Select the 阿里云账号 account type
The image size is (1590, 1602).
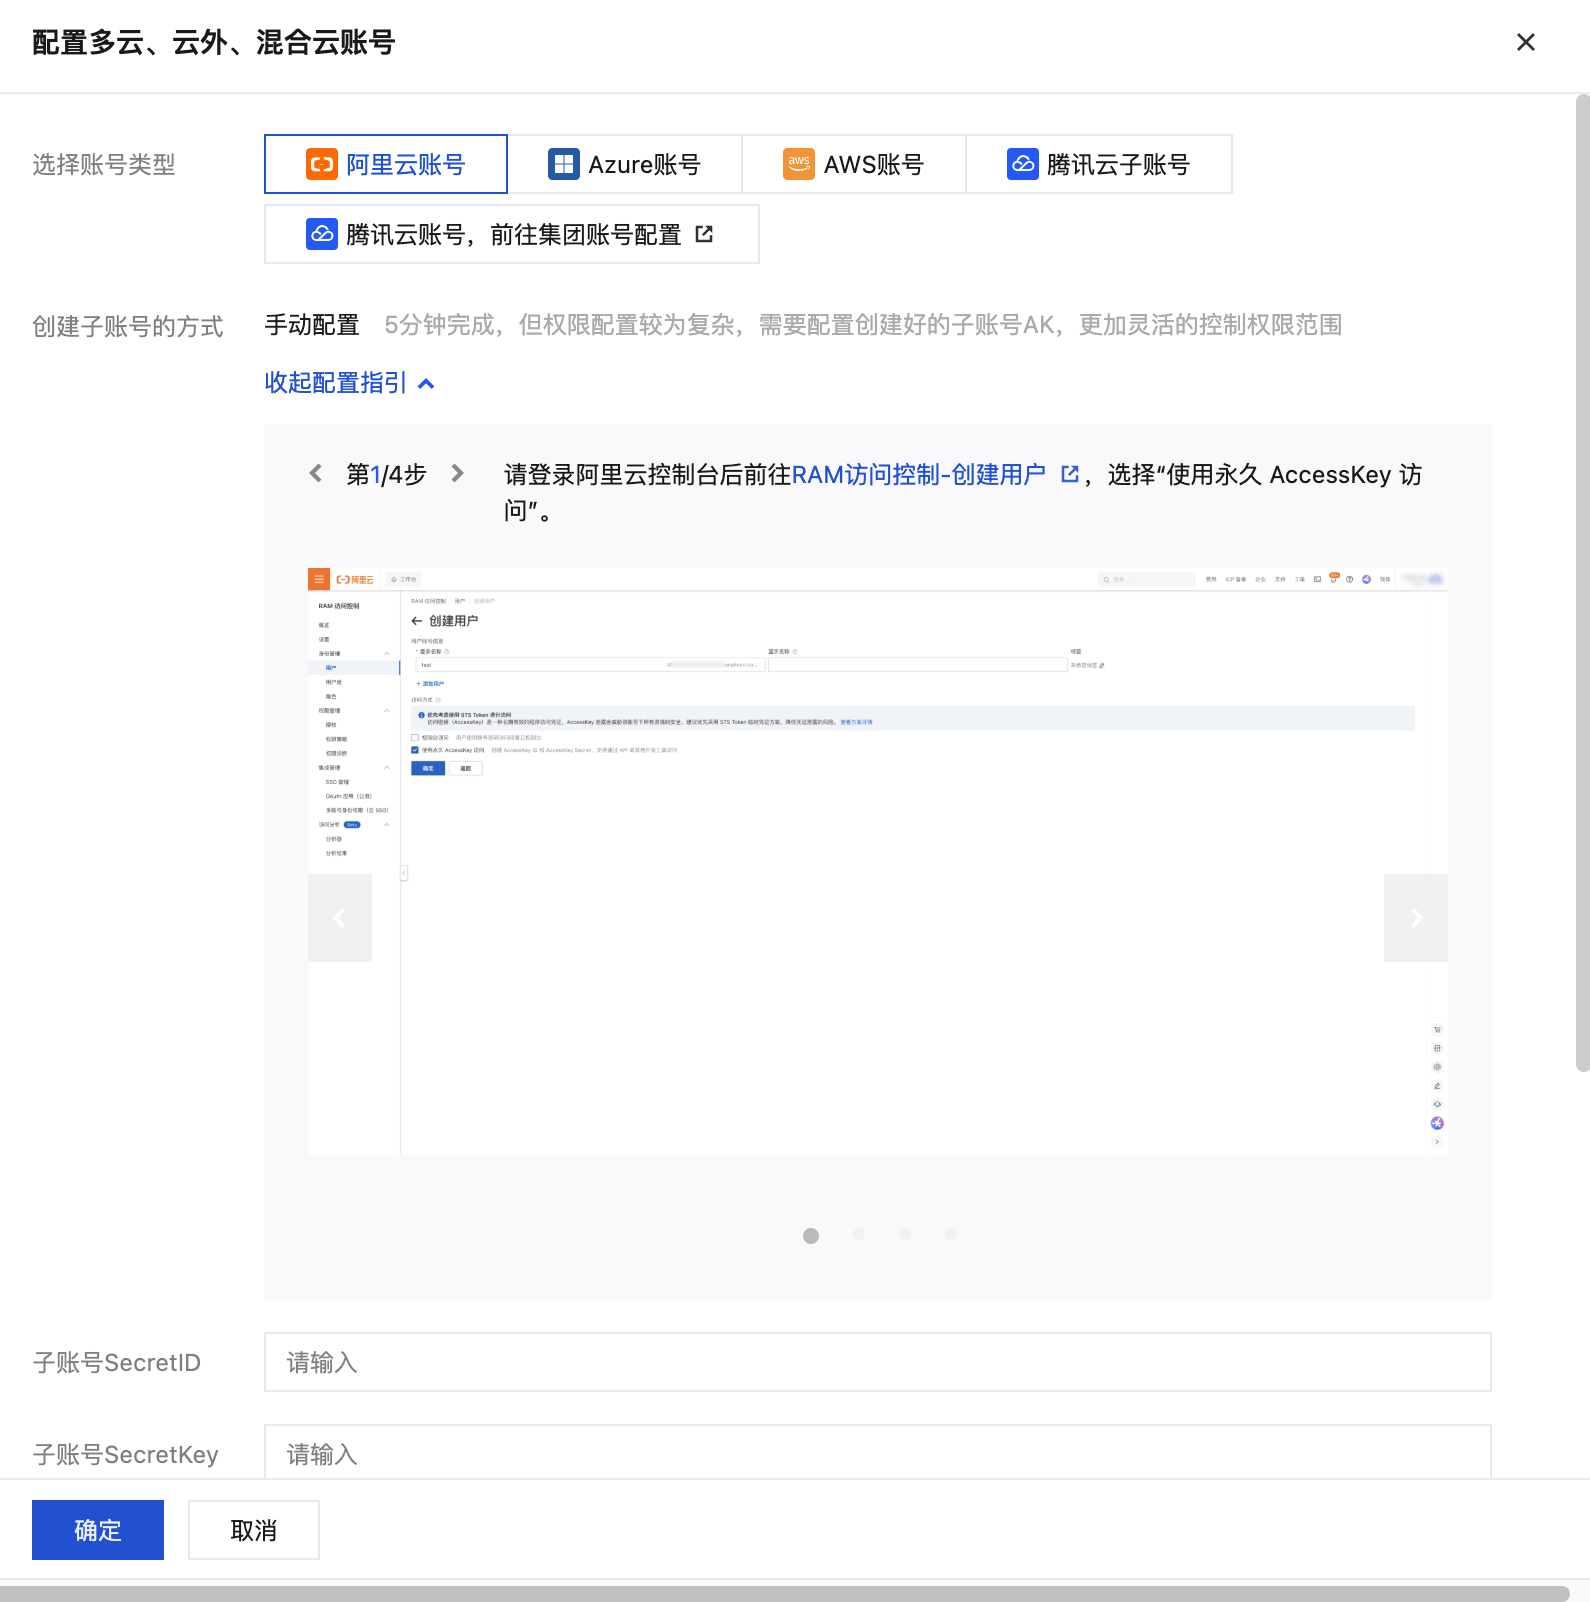386,164
